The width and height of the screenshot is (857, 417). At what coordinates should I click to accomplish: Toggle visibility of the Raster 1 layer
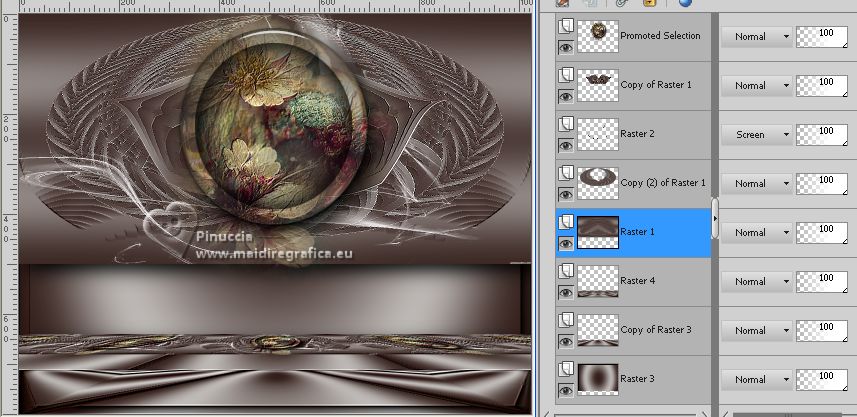pos(566,243)
